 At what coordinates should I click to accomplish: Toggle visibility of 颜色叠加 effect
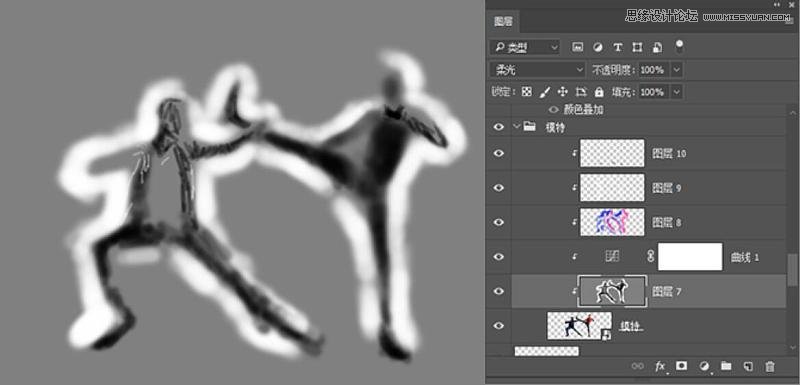pos(554,110)
